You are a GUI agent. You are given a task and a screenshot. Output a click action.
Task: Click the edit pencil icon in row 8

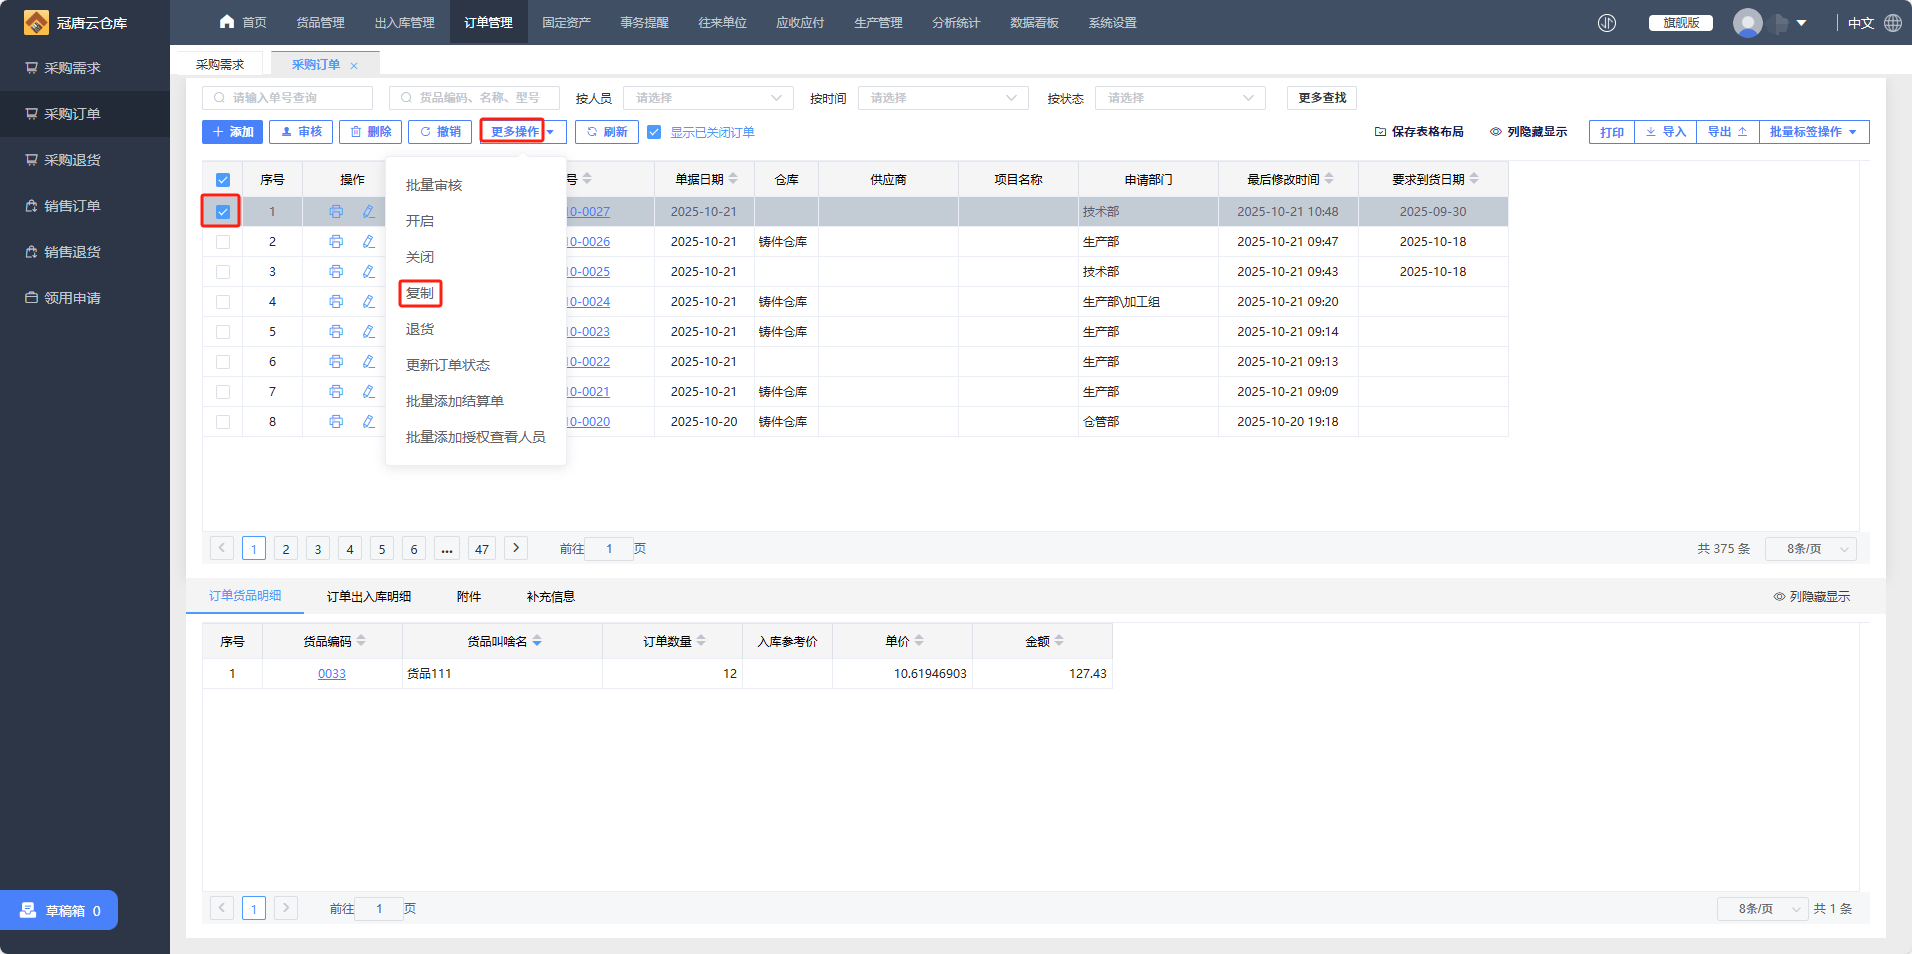coord(368,422)
